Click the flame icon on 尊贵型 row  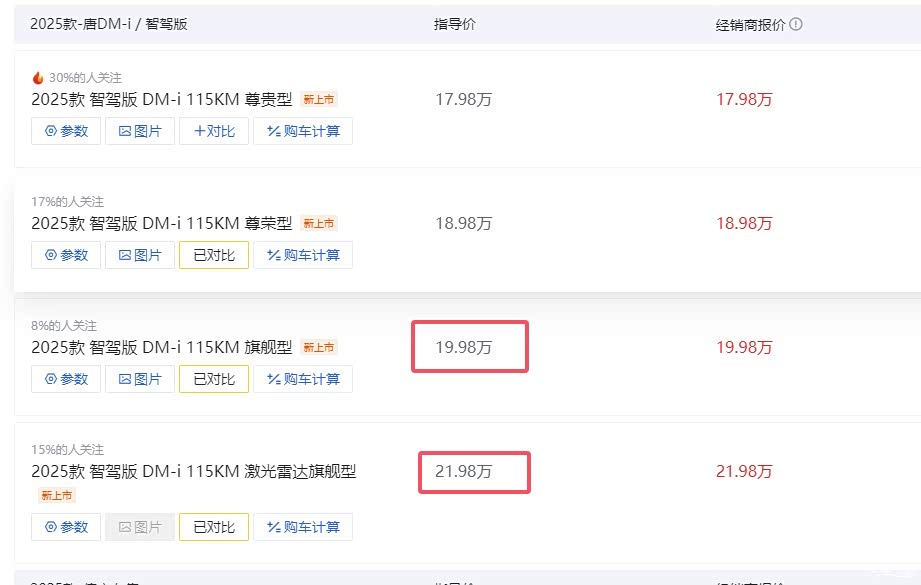(38, 78)
